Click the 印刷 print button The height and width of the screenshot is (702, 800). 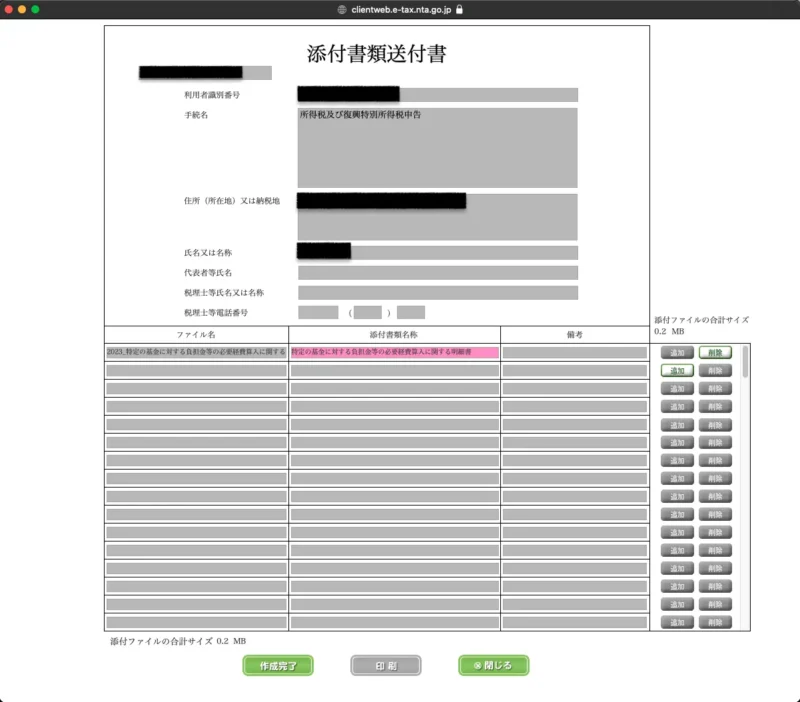[x=386, y=665]
